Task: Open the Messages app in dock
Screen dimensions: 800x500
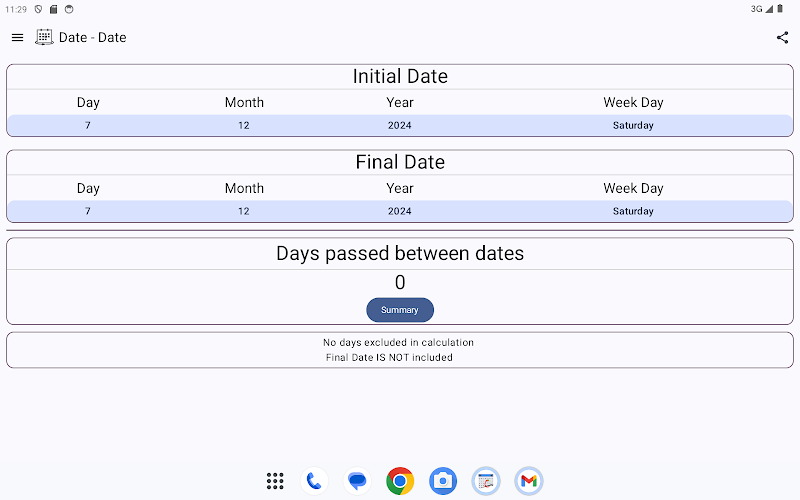Action: 357,481
